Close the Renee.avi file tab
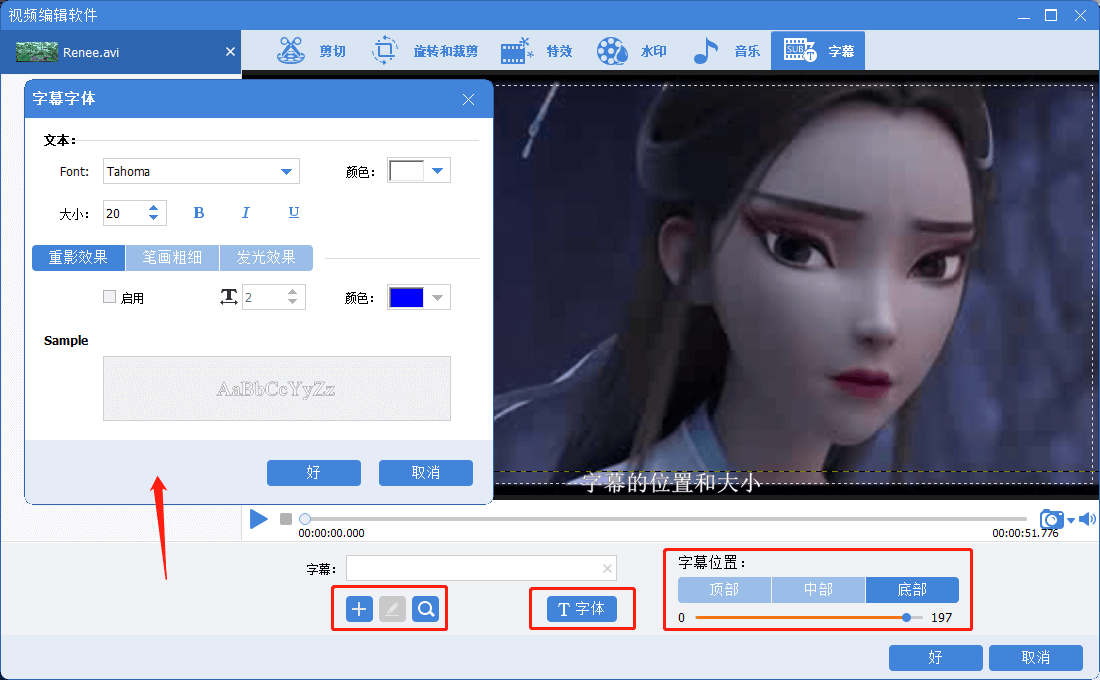Viewport: 1100px width, 680px height. pyautogui.click(x=230, y=52)
